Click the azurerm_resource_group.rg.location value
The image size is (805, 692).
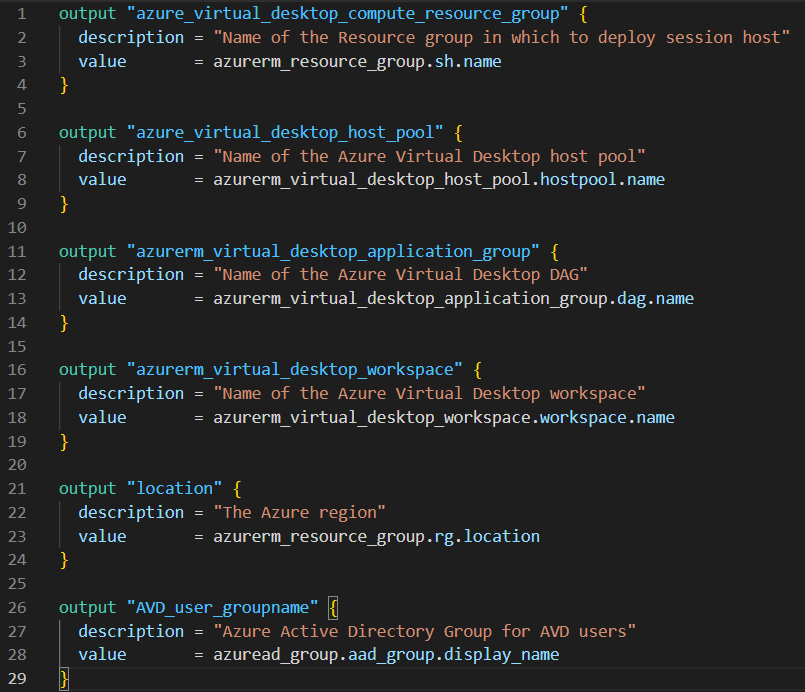376,536
